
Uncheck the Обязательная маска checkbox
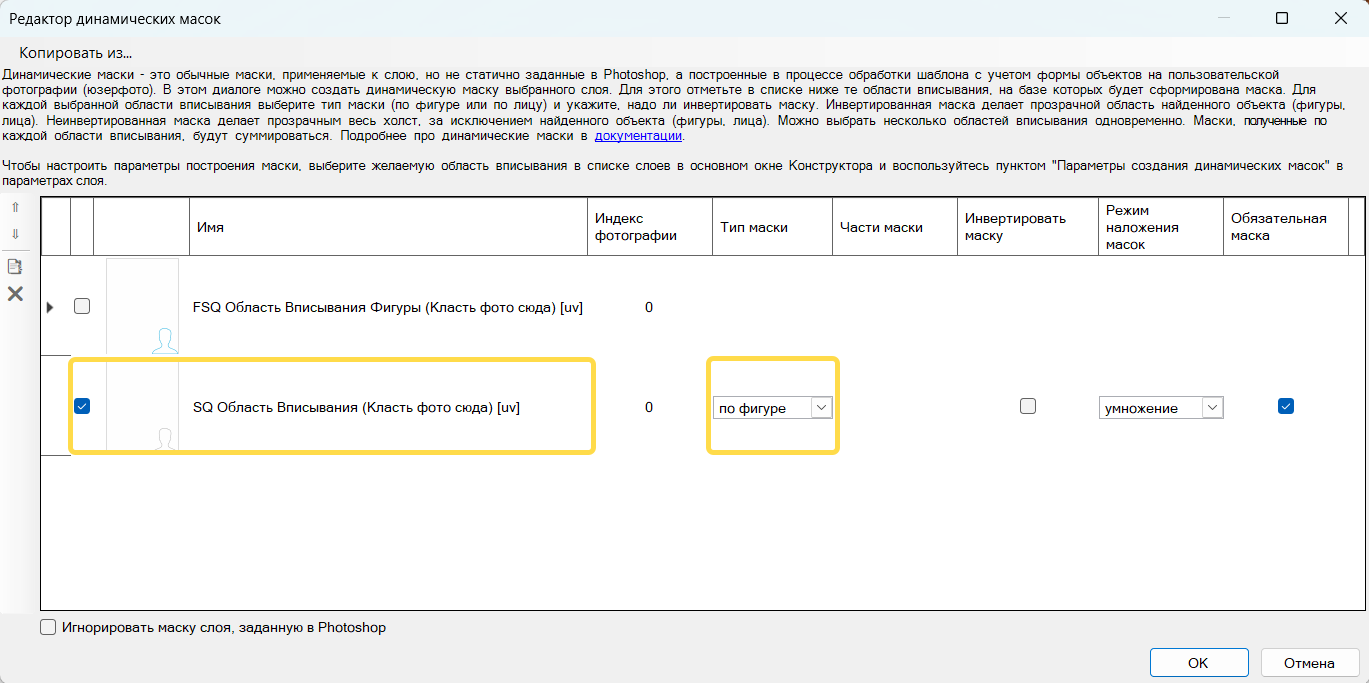[x=1285, y=406]
